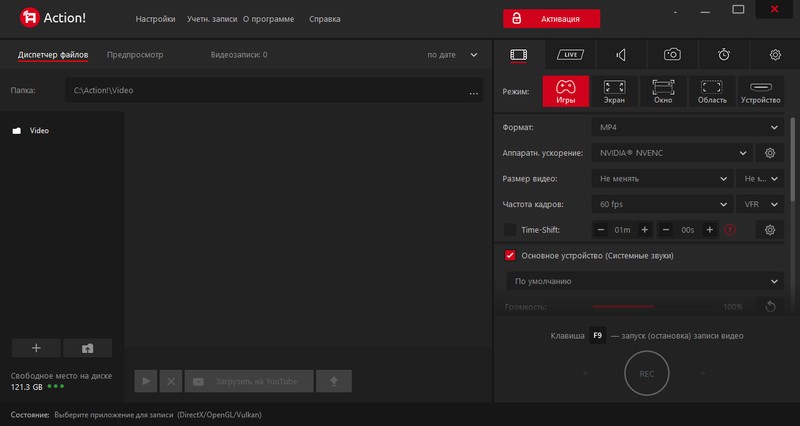Screen dimensions: 800x426
Task: Select the Устройство recording mode
Action: pos(761,92)
